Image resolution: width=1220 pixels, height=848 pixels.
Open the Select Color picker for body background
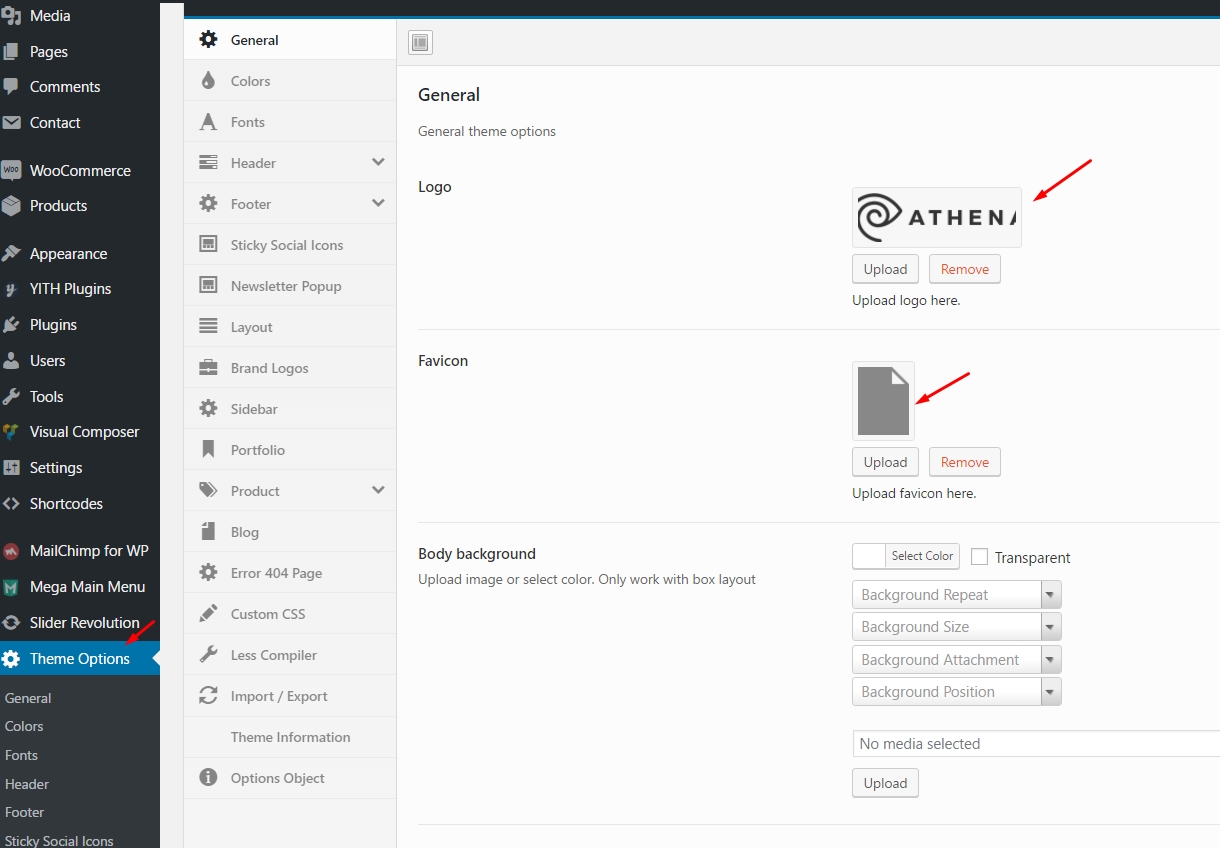(921, 556)
